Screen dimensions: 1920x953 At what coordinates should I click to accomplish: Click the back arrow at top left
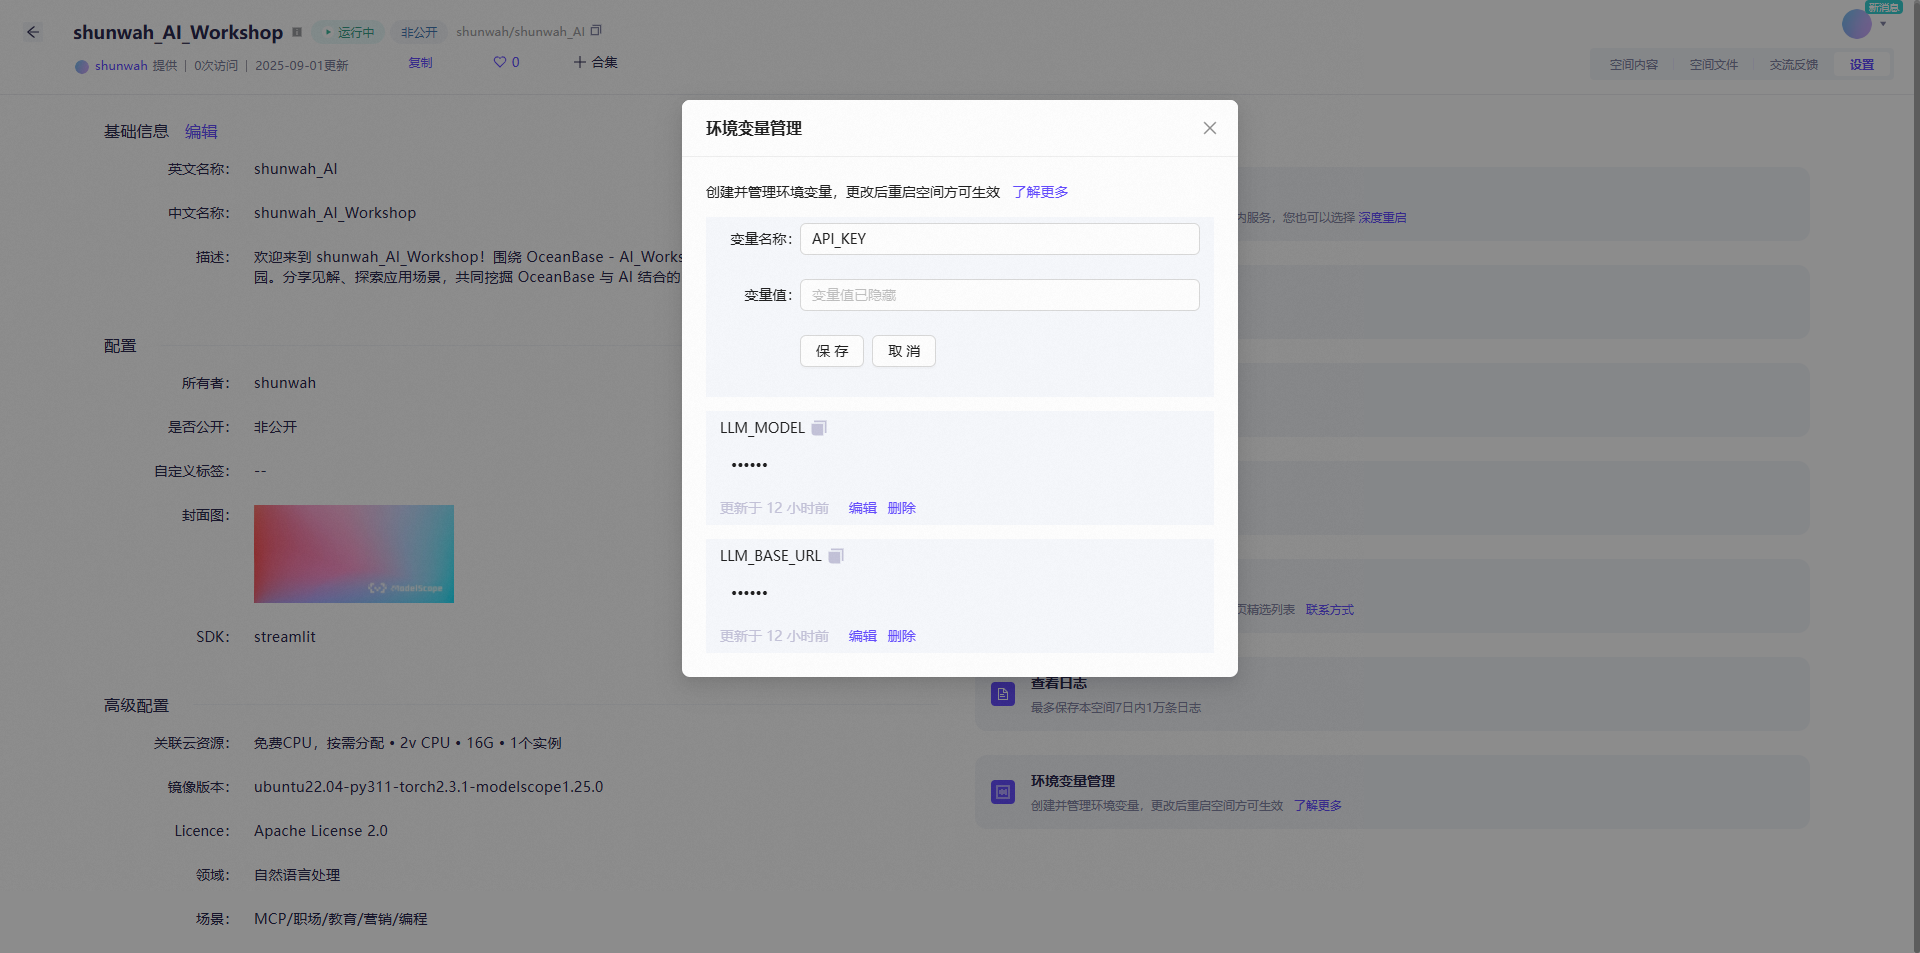[32, 32]
